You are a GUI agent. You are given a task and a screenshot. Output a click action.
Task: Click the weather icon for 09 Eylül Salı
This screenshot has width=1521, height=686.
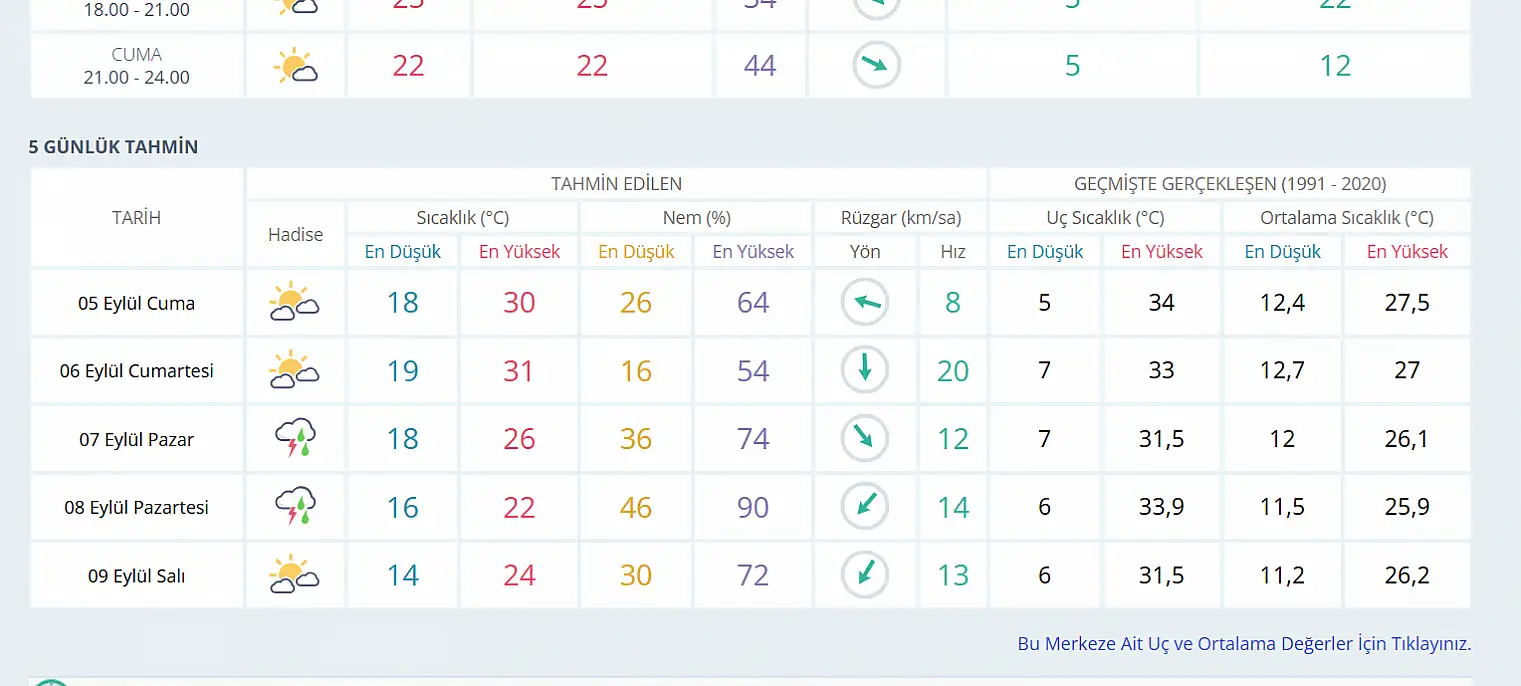(x=294, y=575)
